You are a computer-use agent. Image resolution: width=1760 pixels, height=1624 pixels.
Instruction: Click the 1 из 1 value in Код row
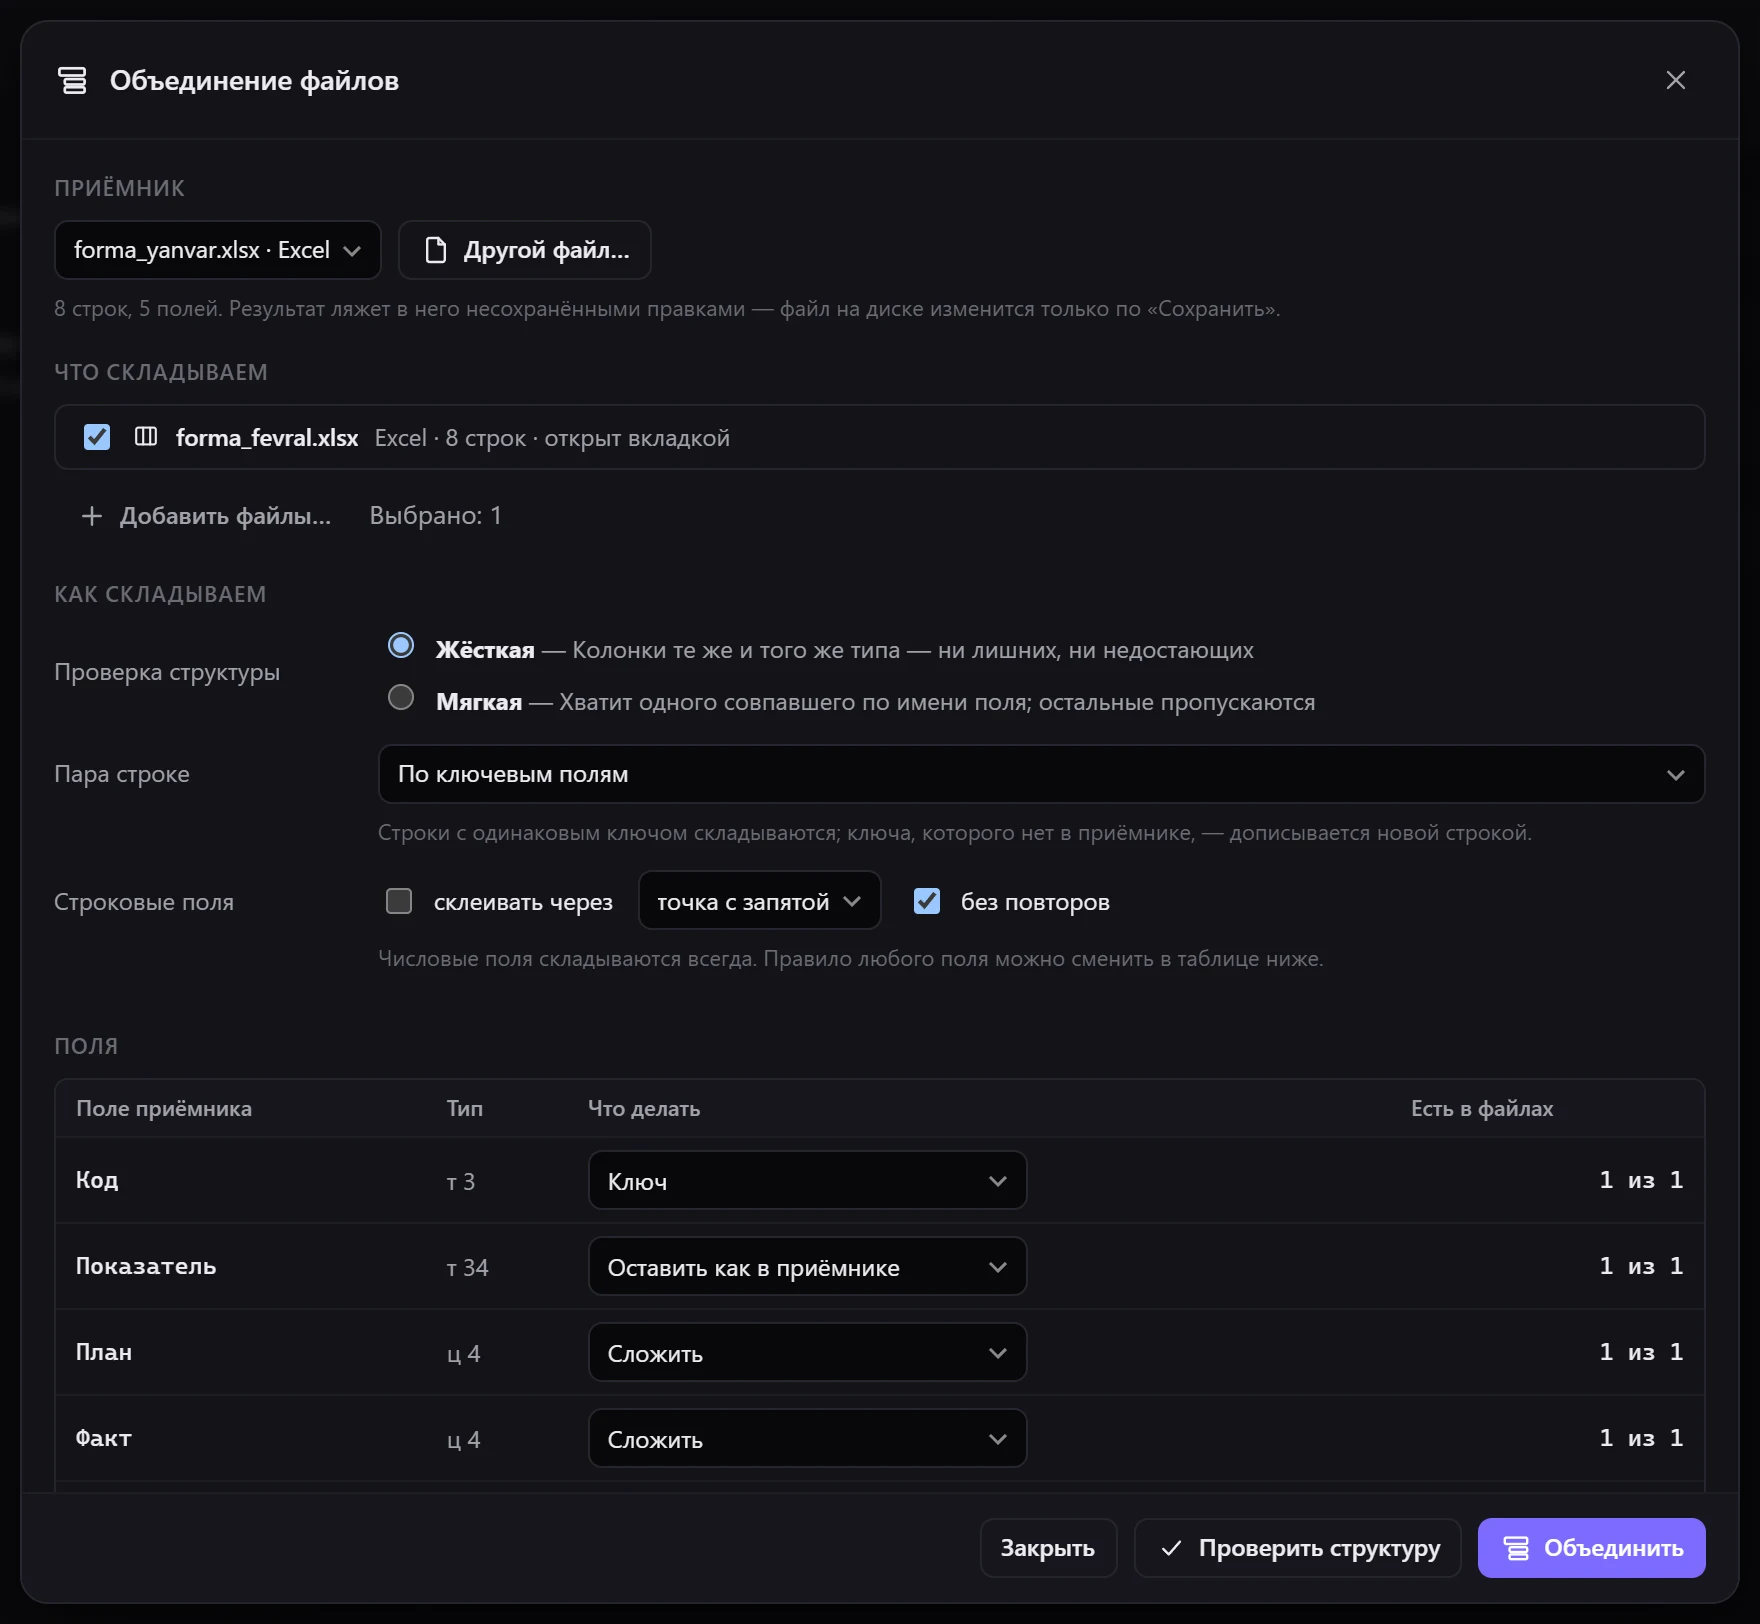1641,1180
